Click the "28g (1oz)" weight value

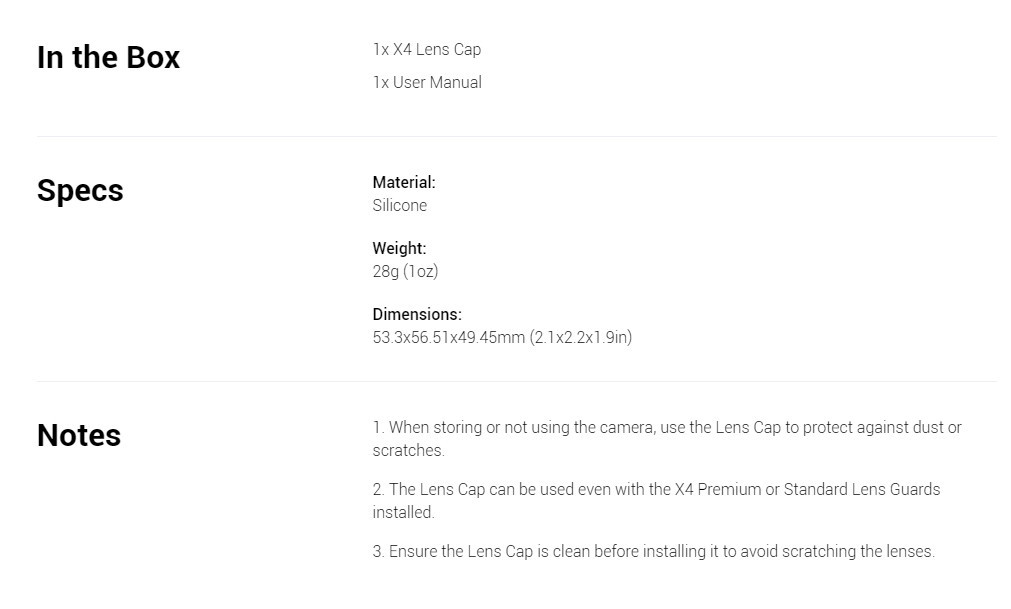point(406,271)
